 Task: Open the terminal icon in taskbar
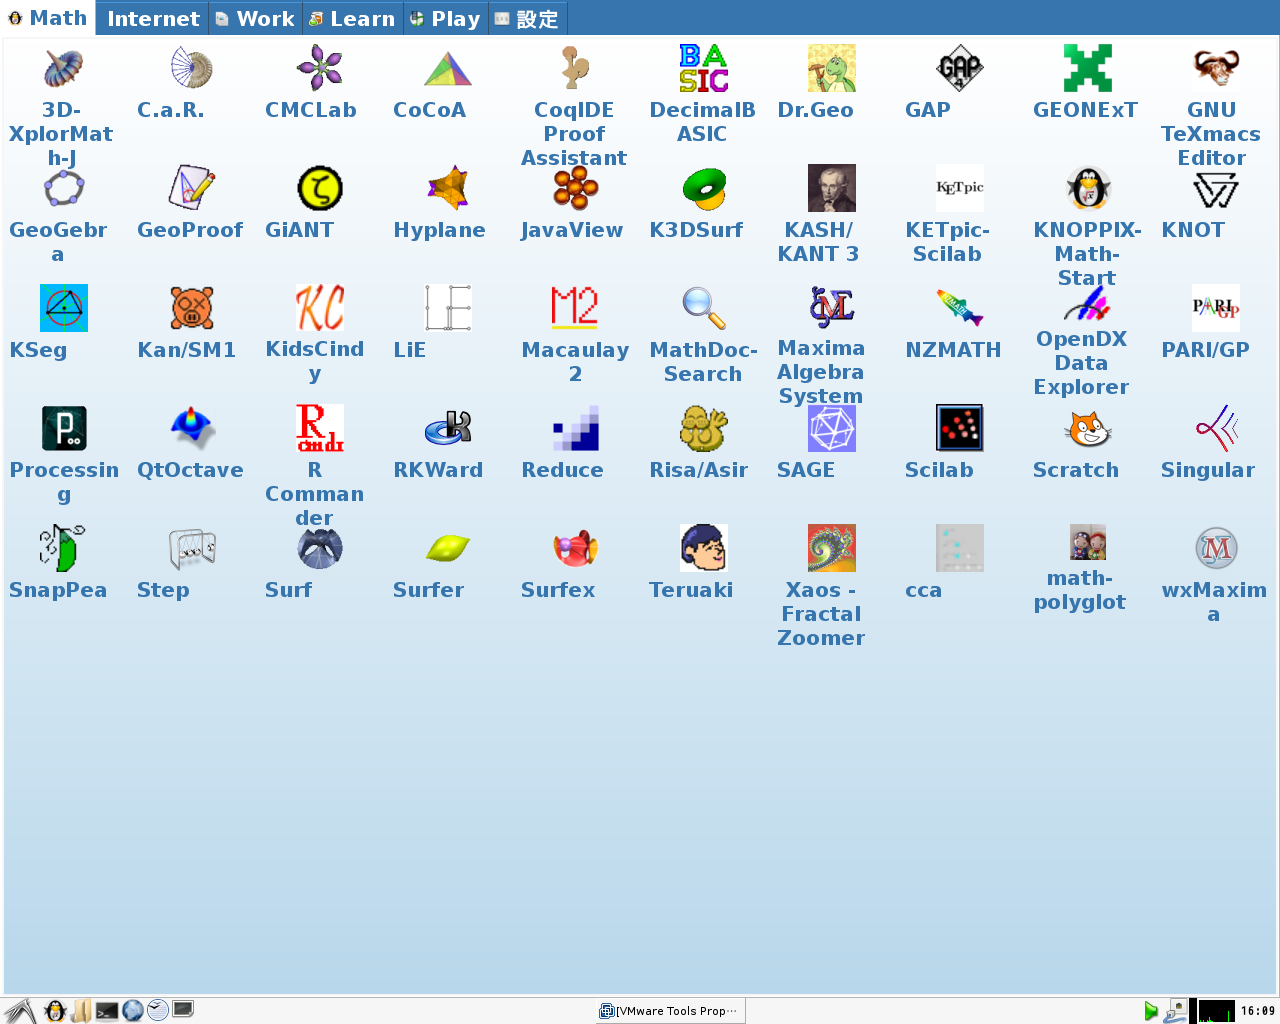tap(107, 1011)
